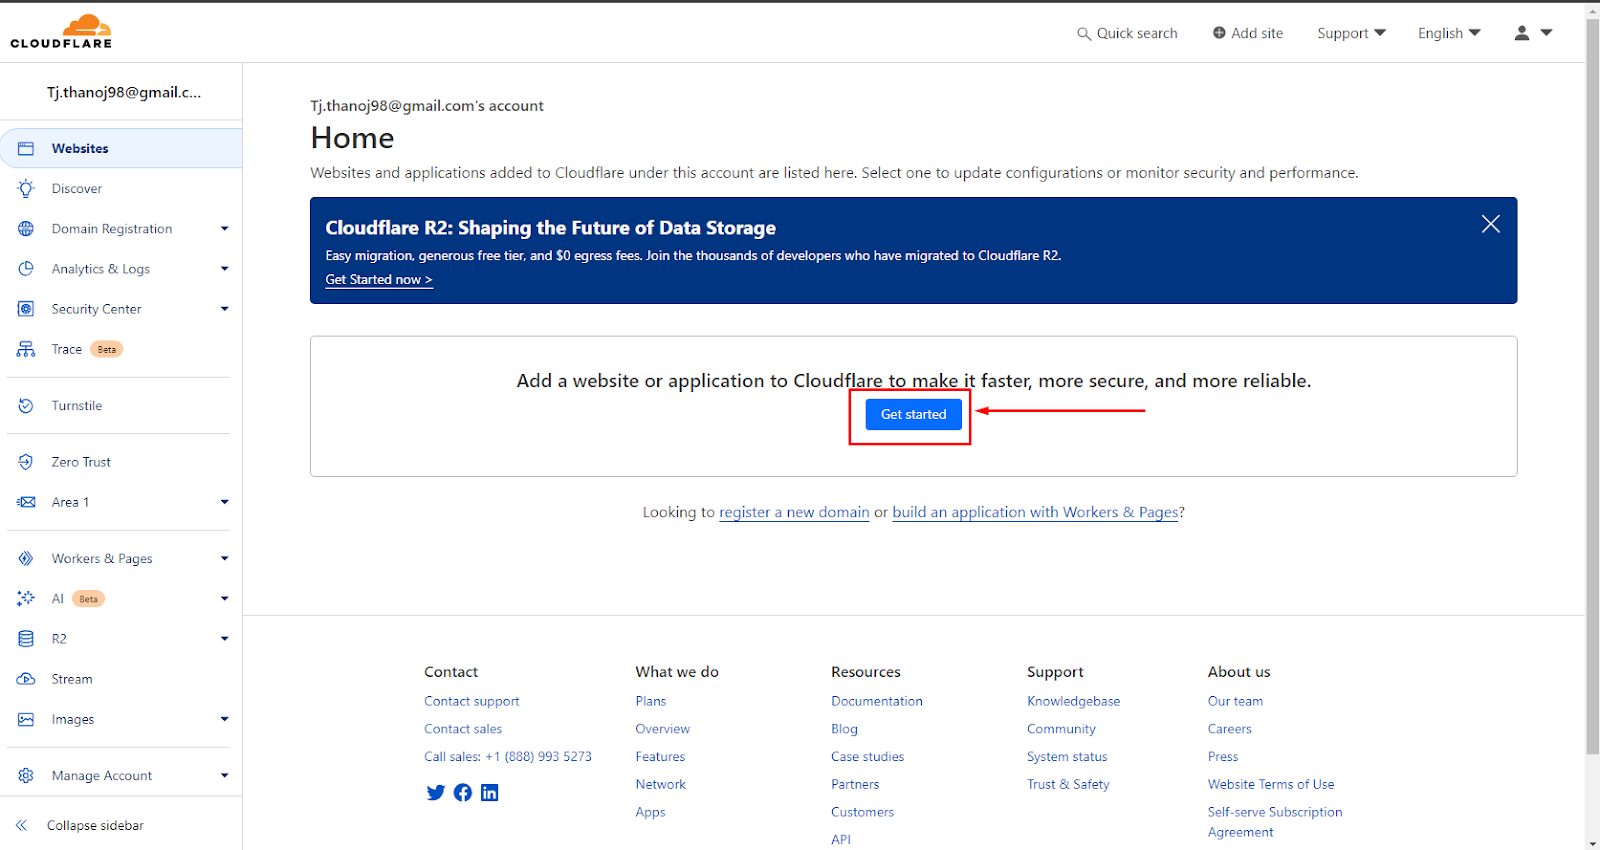
Task: Click the Workers & Pages diamond icon
Action: [26, 559]
